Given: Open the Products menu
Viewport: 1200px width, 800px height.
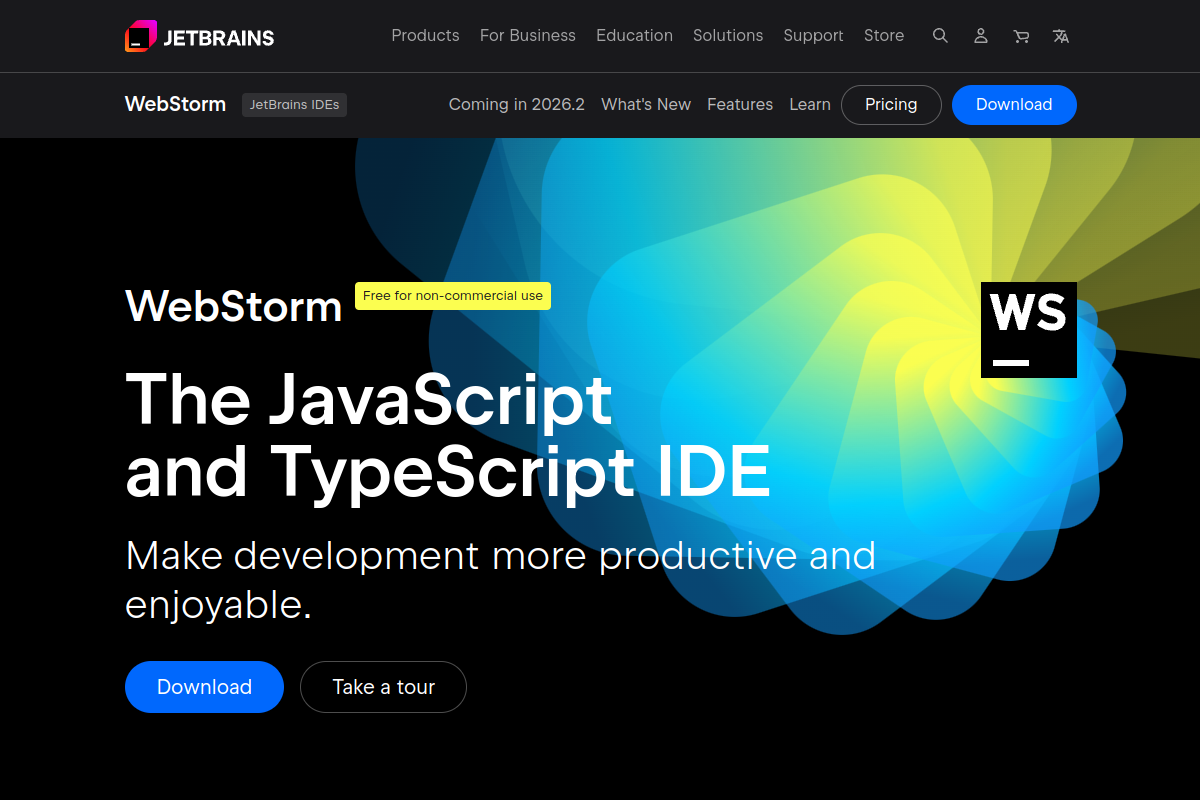Looking at the screenshot, I should (425, 35).
